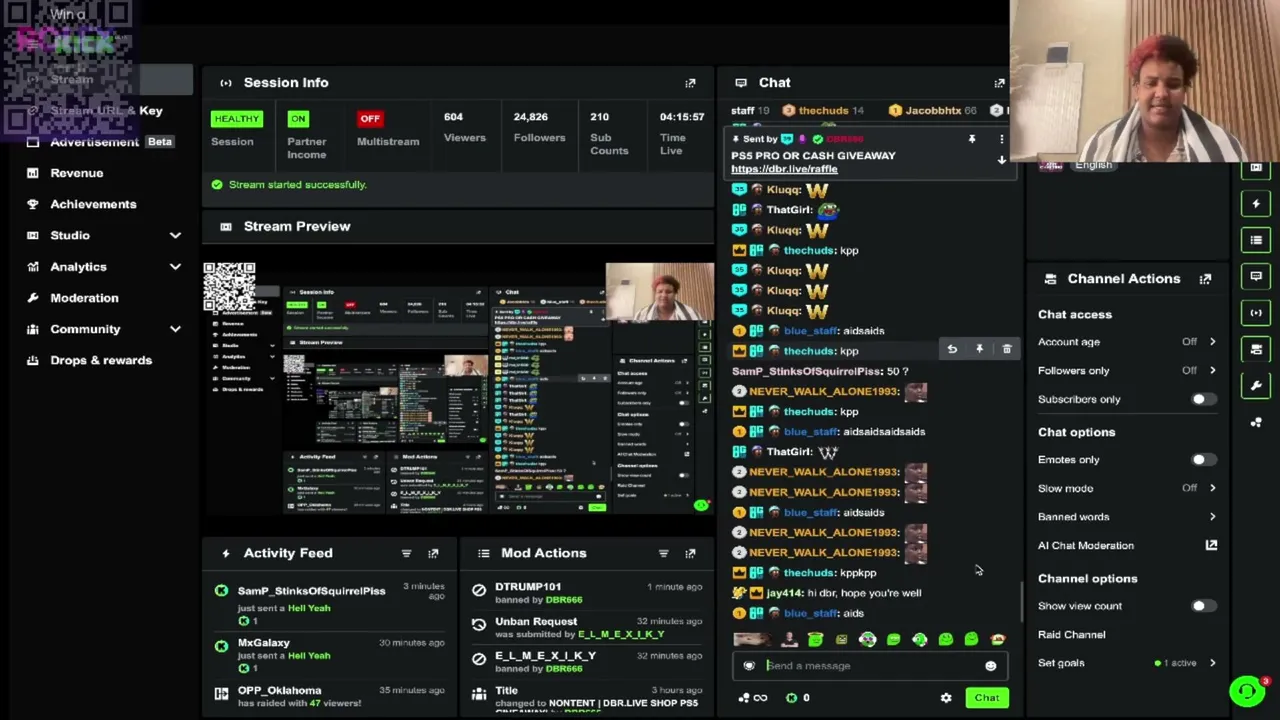Click the wrench icon on right rail
This screenshot has height=720, width=1280.
click(x=1256, y=385)
